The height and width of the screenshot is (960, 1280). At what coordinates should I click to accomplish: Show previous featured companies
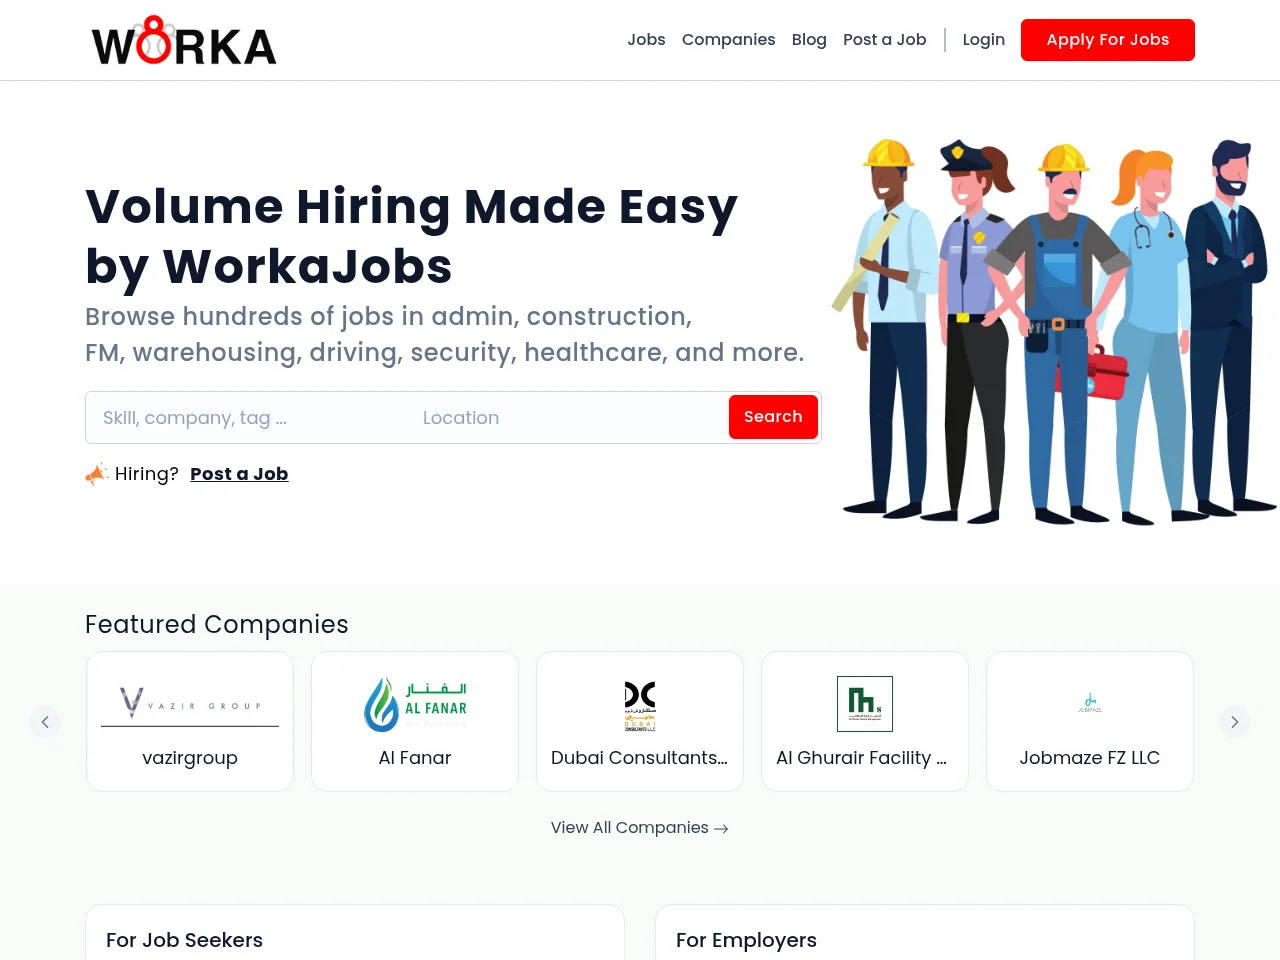pyautogui.click(x=45, y=722)
